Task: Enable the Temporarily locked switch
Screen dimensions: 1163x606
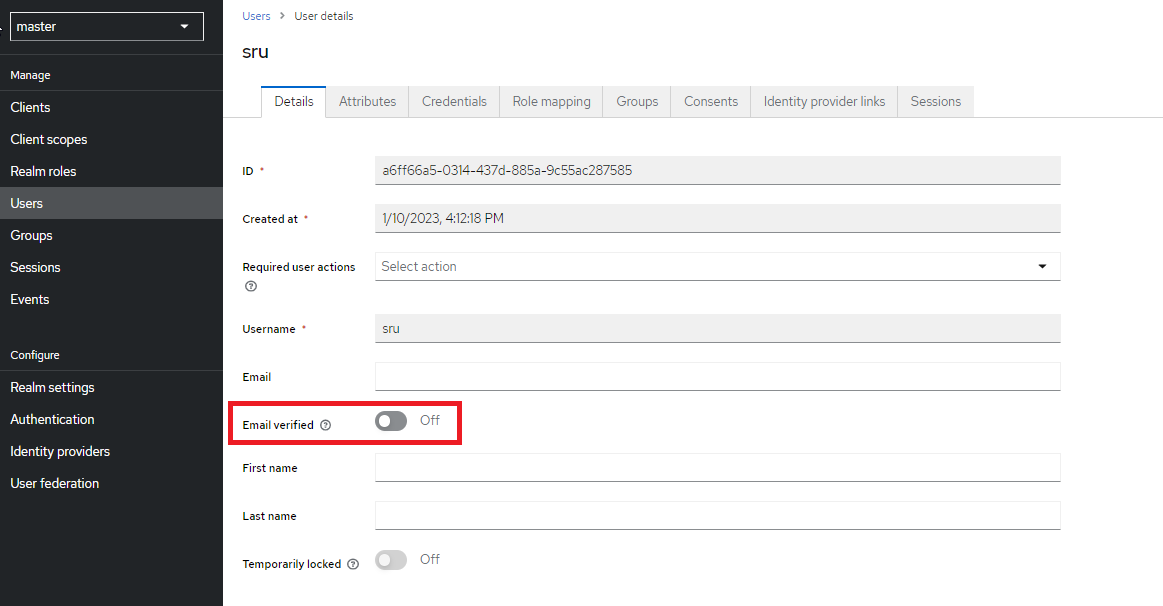Action: click(x=390, y=559)
